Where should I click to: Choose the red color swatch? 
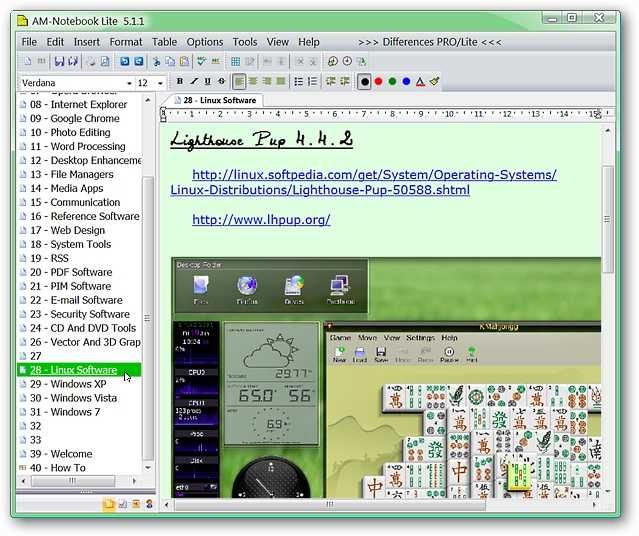378,82
